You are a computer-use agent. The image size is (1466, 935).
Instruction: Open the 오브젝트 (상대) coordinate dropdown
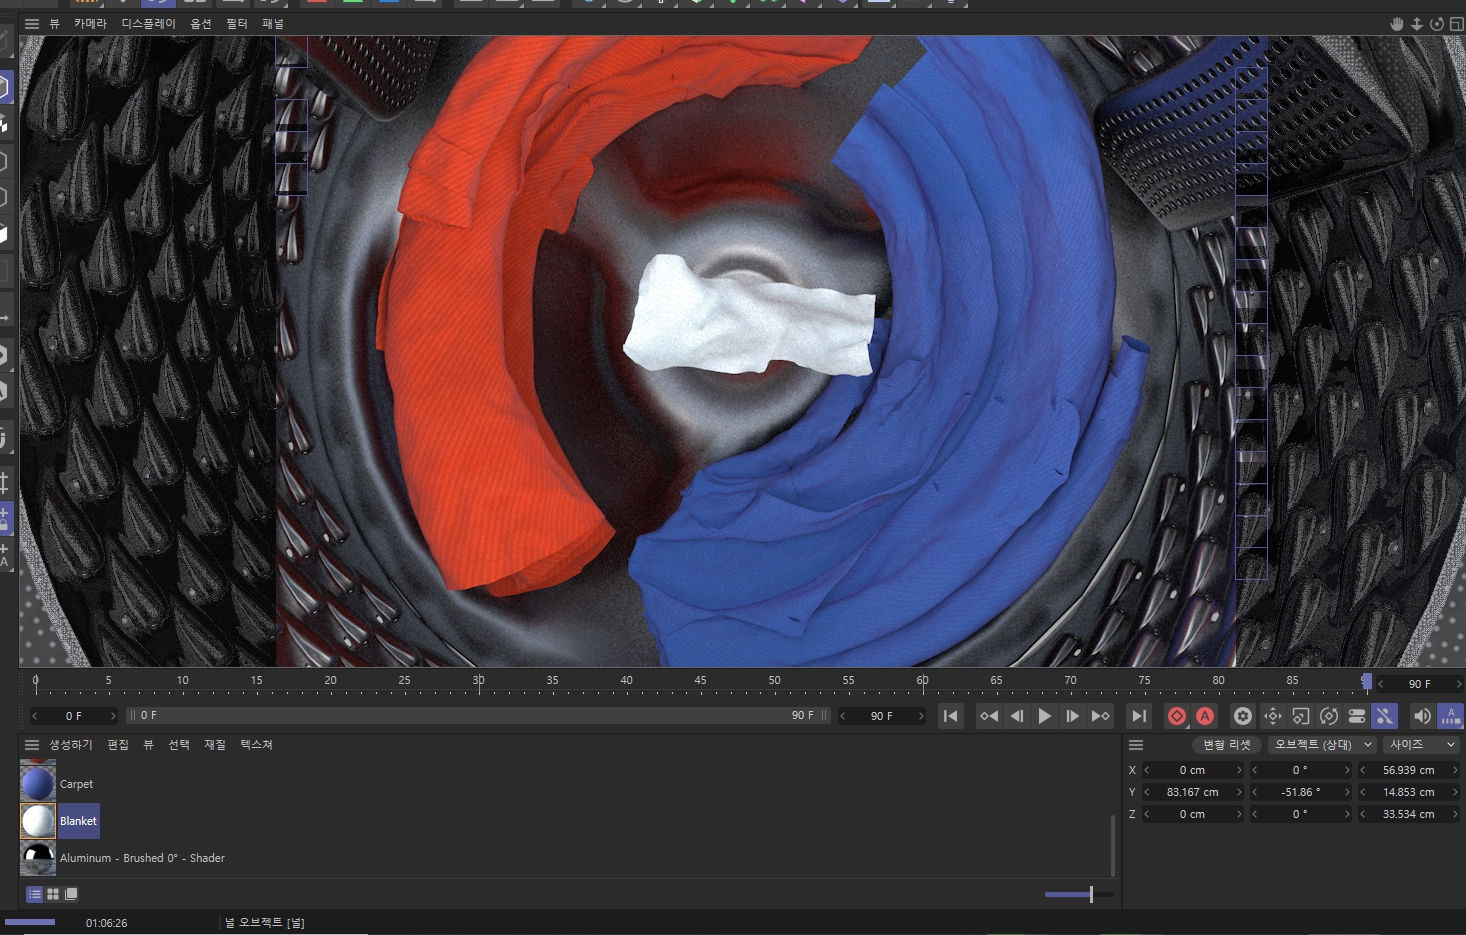[x=1322, y=745]
